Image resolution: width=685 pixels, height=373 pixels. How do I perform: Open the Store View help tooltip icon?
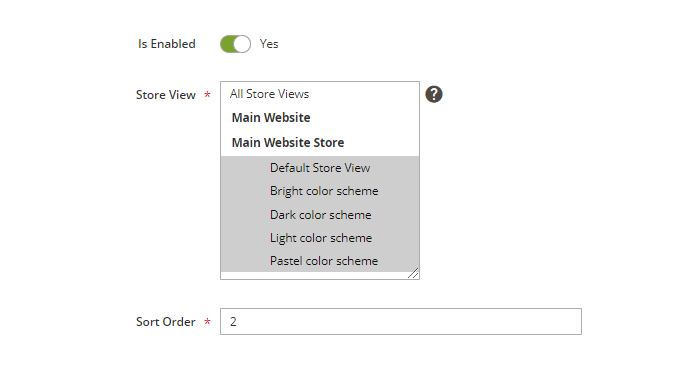click(x=434, y=94)
